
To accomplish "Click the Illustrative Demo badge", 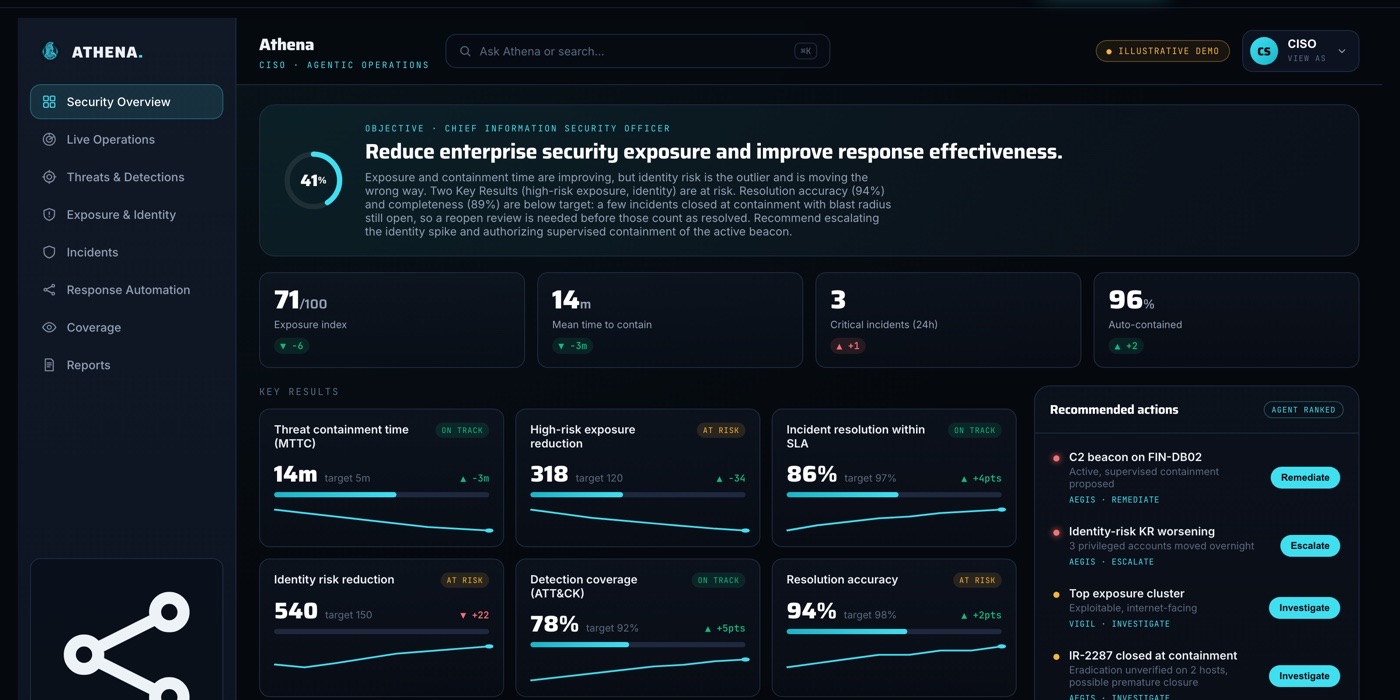I will click(1163, 51).
